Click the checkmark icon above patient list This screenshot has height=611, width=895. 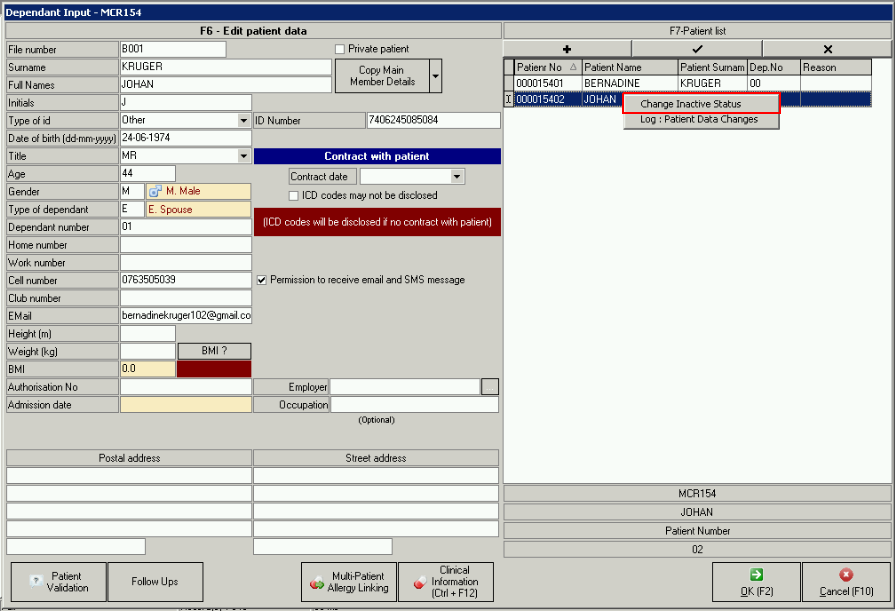pos(697,49)
